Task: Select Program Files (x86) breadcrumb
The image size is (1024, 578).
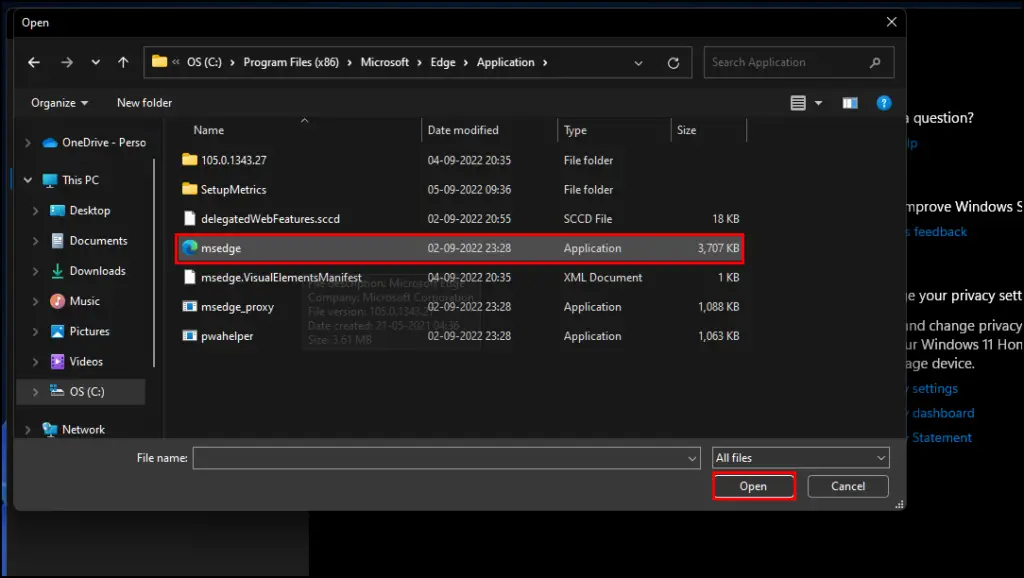Action: pos(291,62)
